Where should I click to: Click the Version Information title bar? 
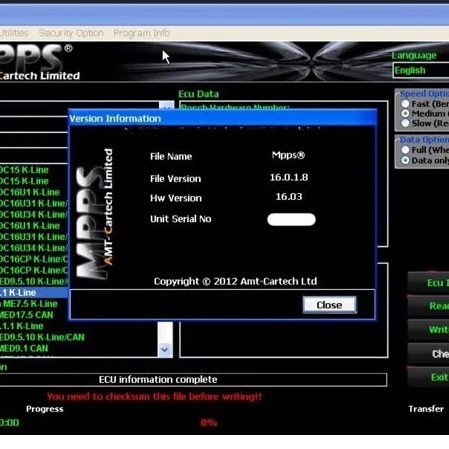[x=223, y=118]
